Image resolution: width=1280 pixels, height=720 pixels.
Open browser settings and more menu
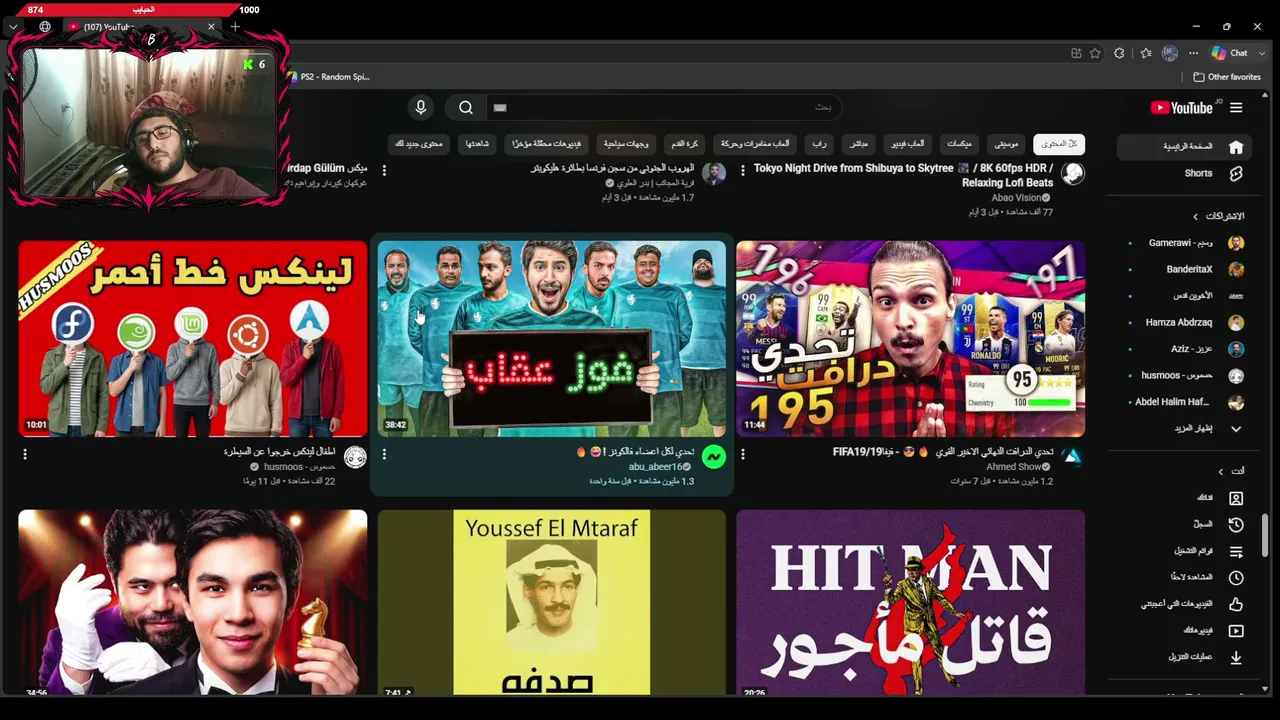tap(1193, 53)
